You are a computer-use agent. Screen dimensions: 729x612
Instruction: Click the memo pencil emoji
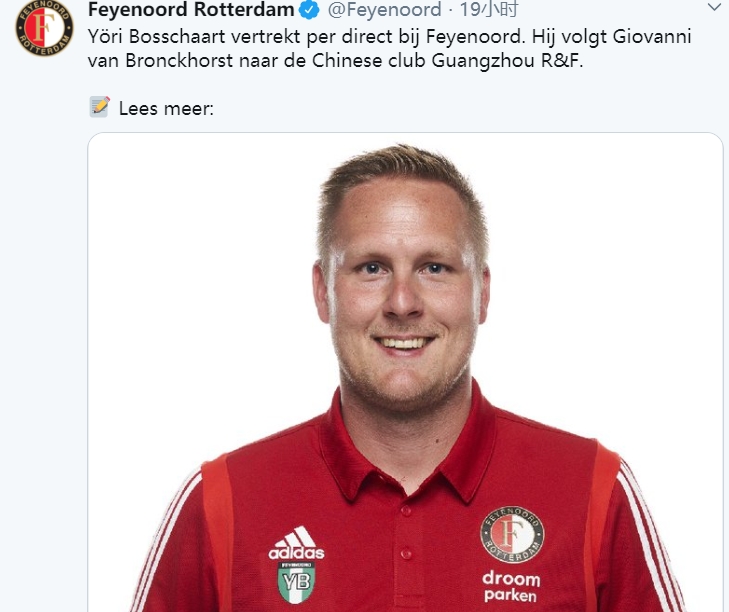[99, 107]
